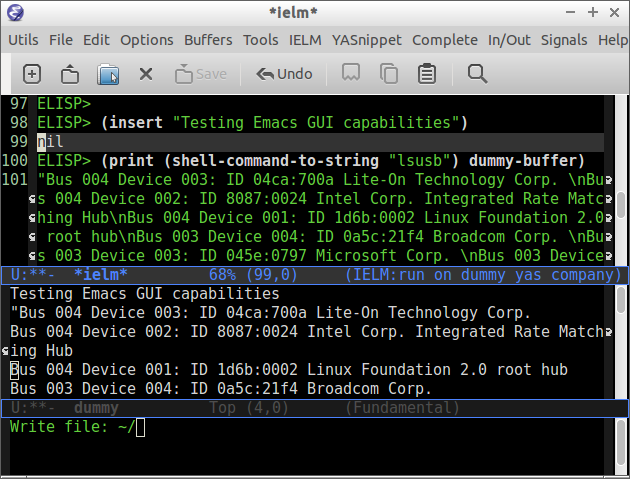Image resolution: width=630 pixels, height=479 pixels.
Task: Click 'Linux Foundation 2.0 root hub' line in dummy buffer
Action: 288,370
